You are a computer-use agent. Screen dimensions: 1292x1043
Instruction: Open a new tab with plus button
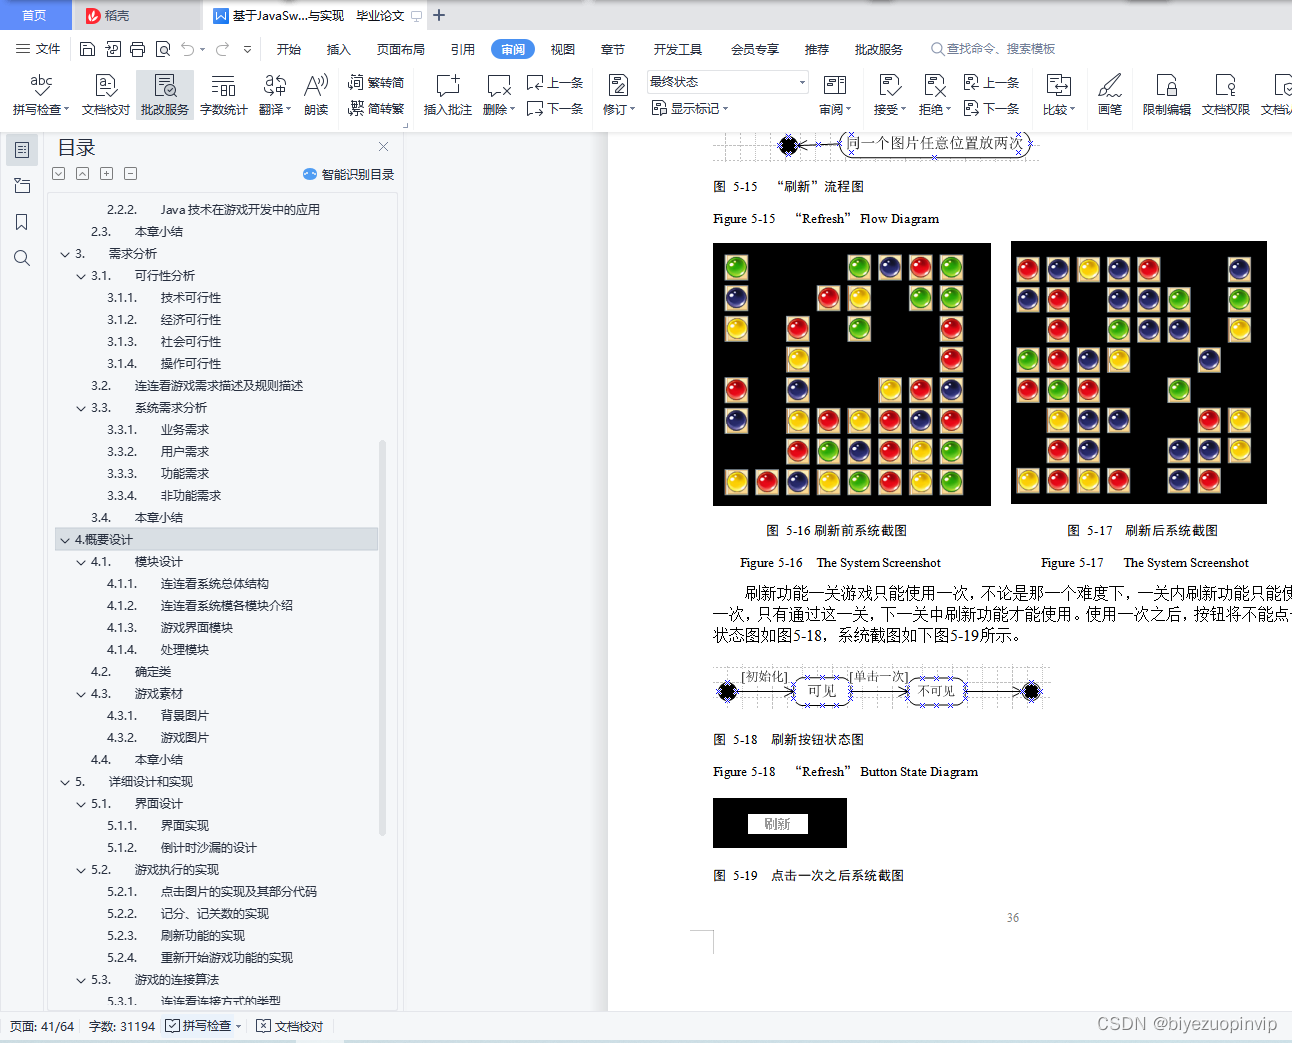[439, 15]
